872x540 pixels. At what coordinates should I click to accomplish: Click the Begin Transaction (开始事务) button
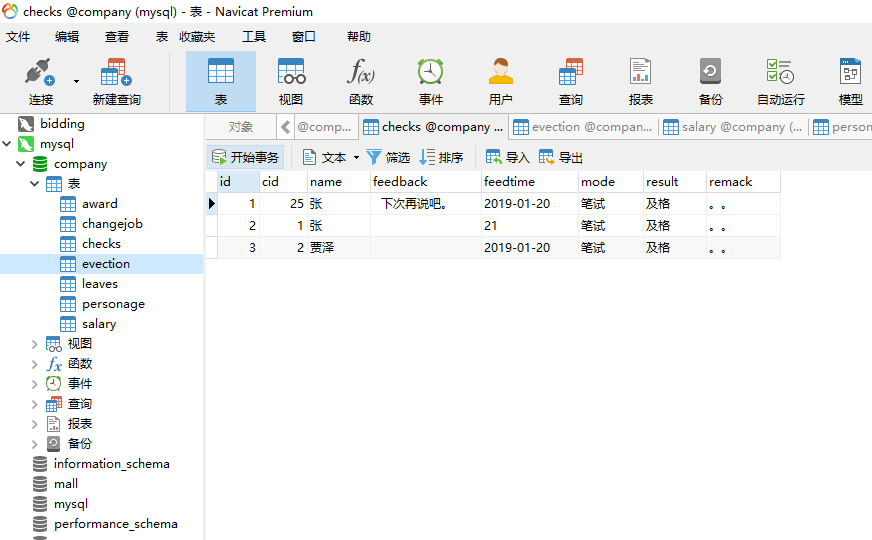245,157
